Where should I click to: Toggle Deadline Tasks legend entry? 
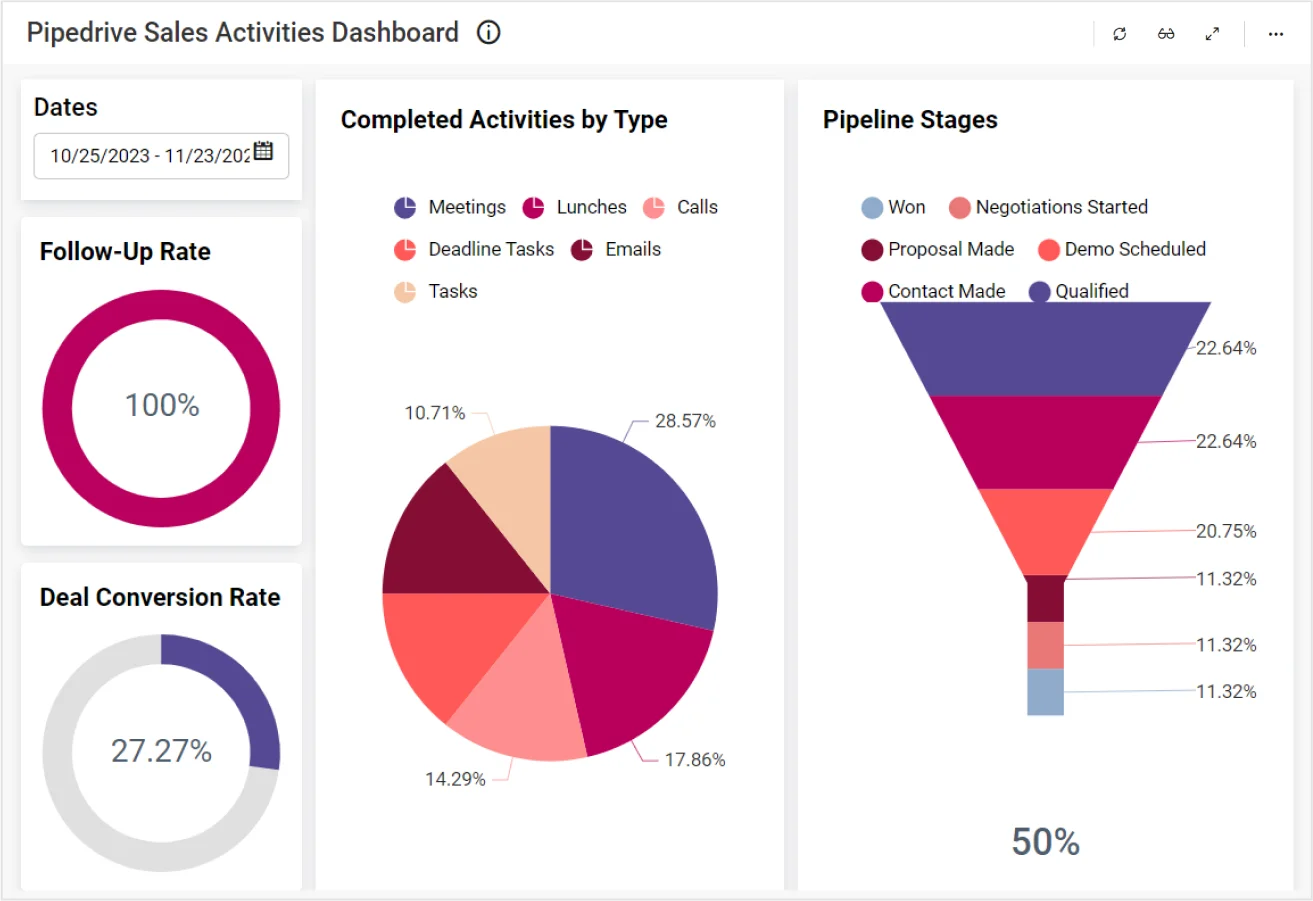pyautogui.click(x=491, y=250)
